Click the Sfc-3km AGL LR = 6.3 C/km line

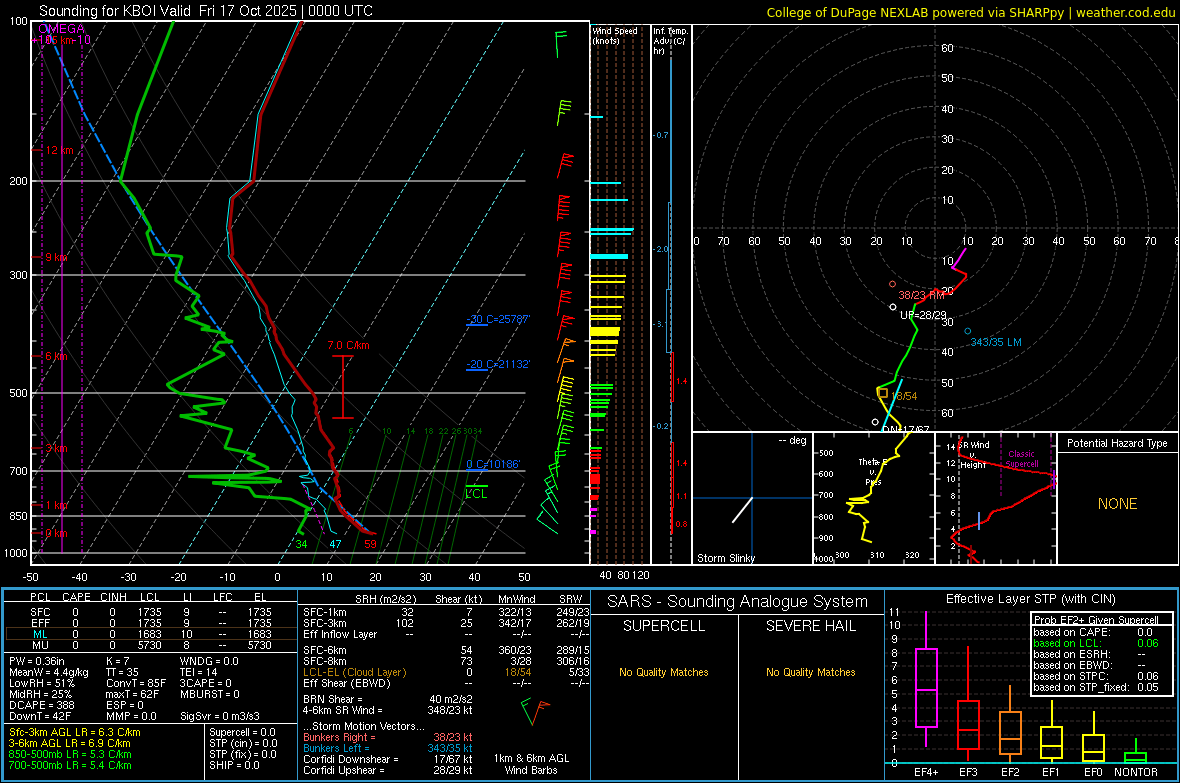tap(75, 732)
